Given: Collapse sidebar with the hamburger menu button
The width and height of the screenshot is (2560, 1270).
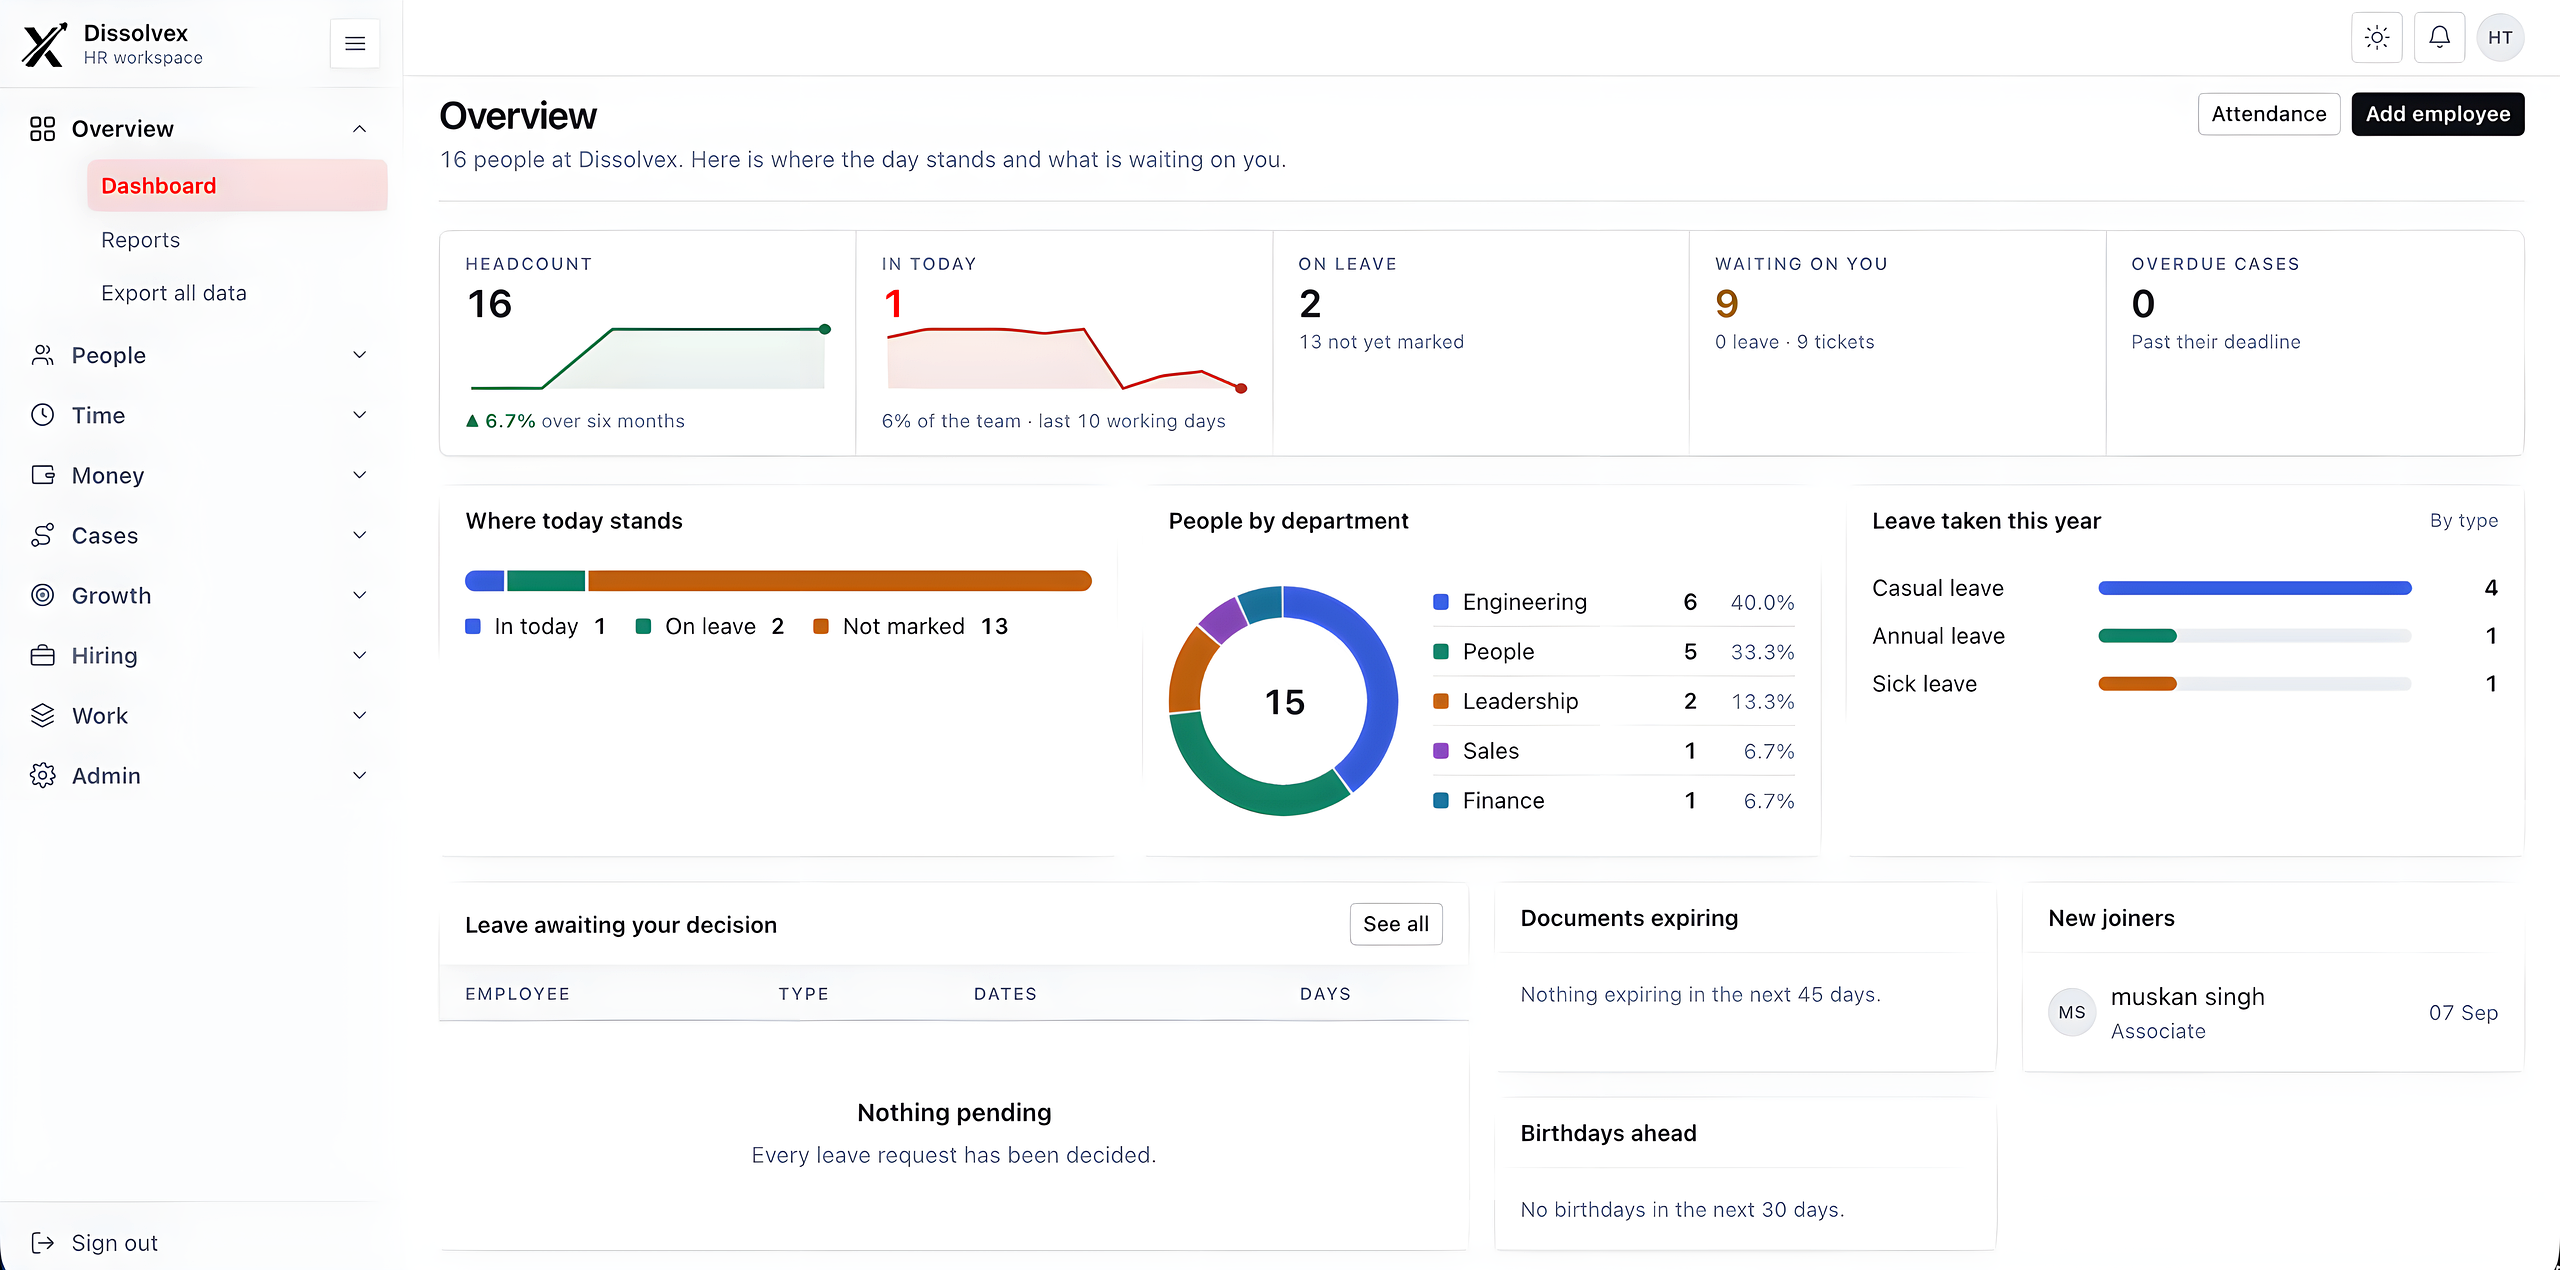Looking at the screenshot, I should (355, 43).
